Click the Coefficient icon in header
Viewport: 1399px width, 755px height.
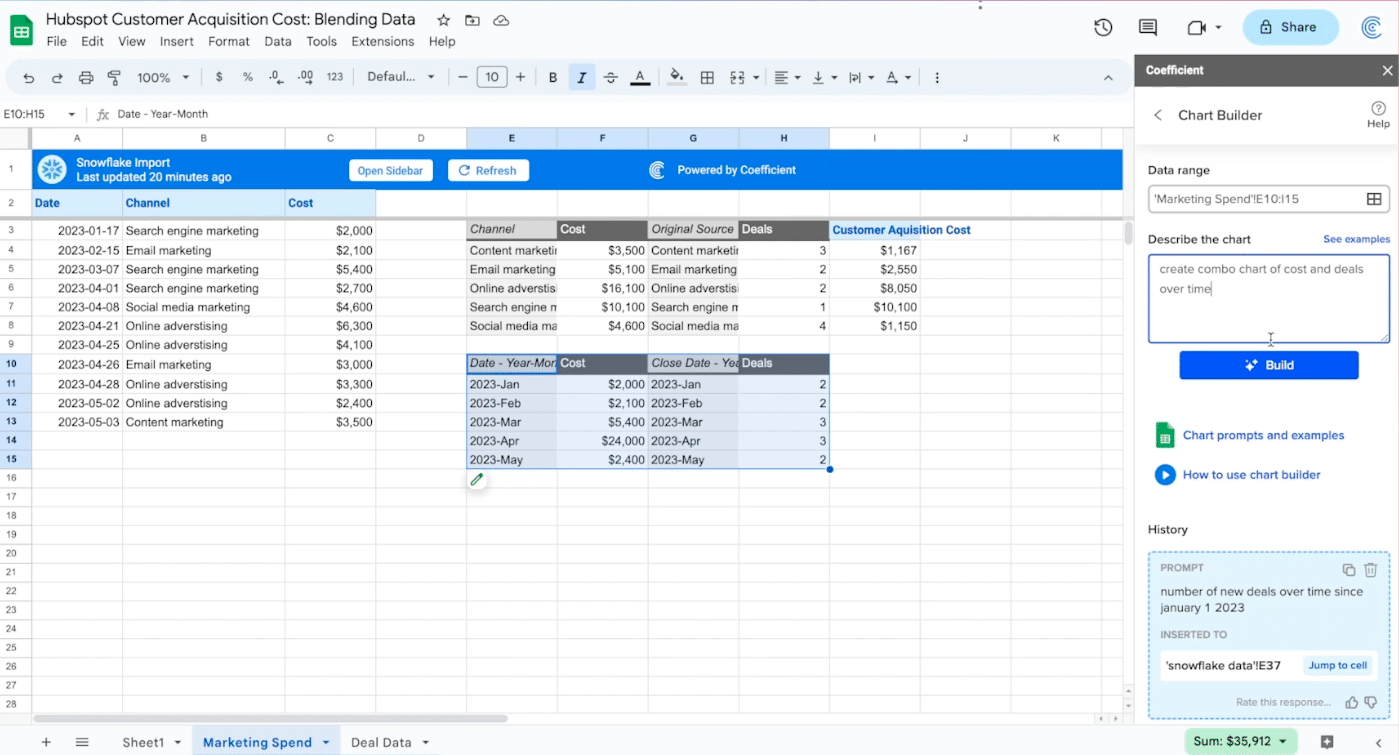tap(1372, 27)
